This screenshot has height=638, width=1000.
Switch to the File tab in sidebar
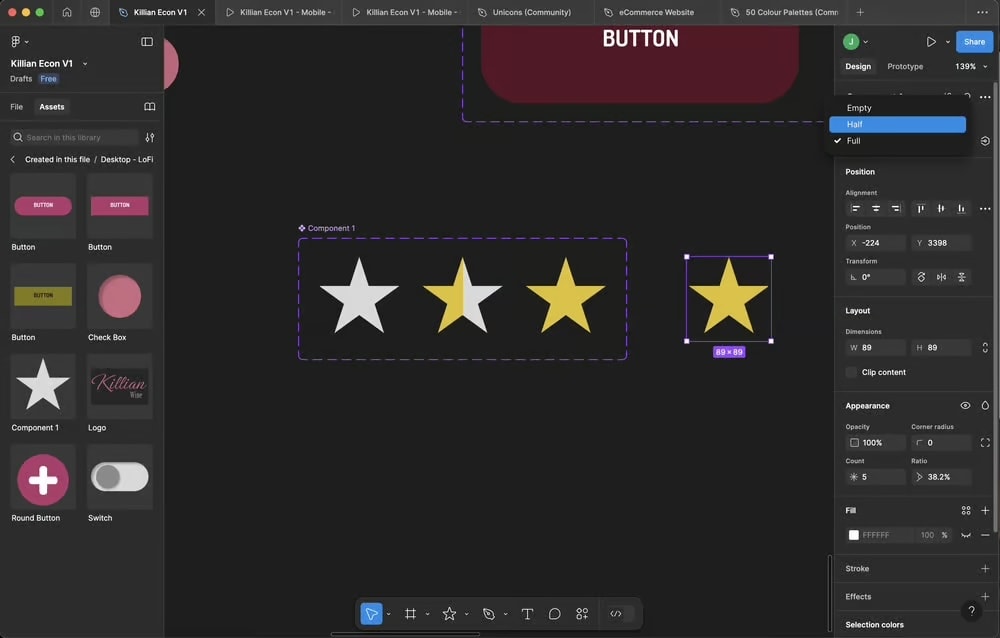[x=17, y=107]
